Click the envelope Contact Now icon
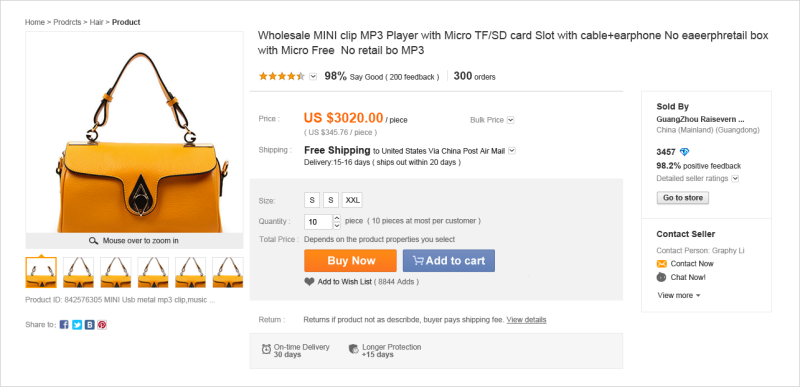 662,264
